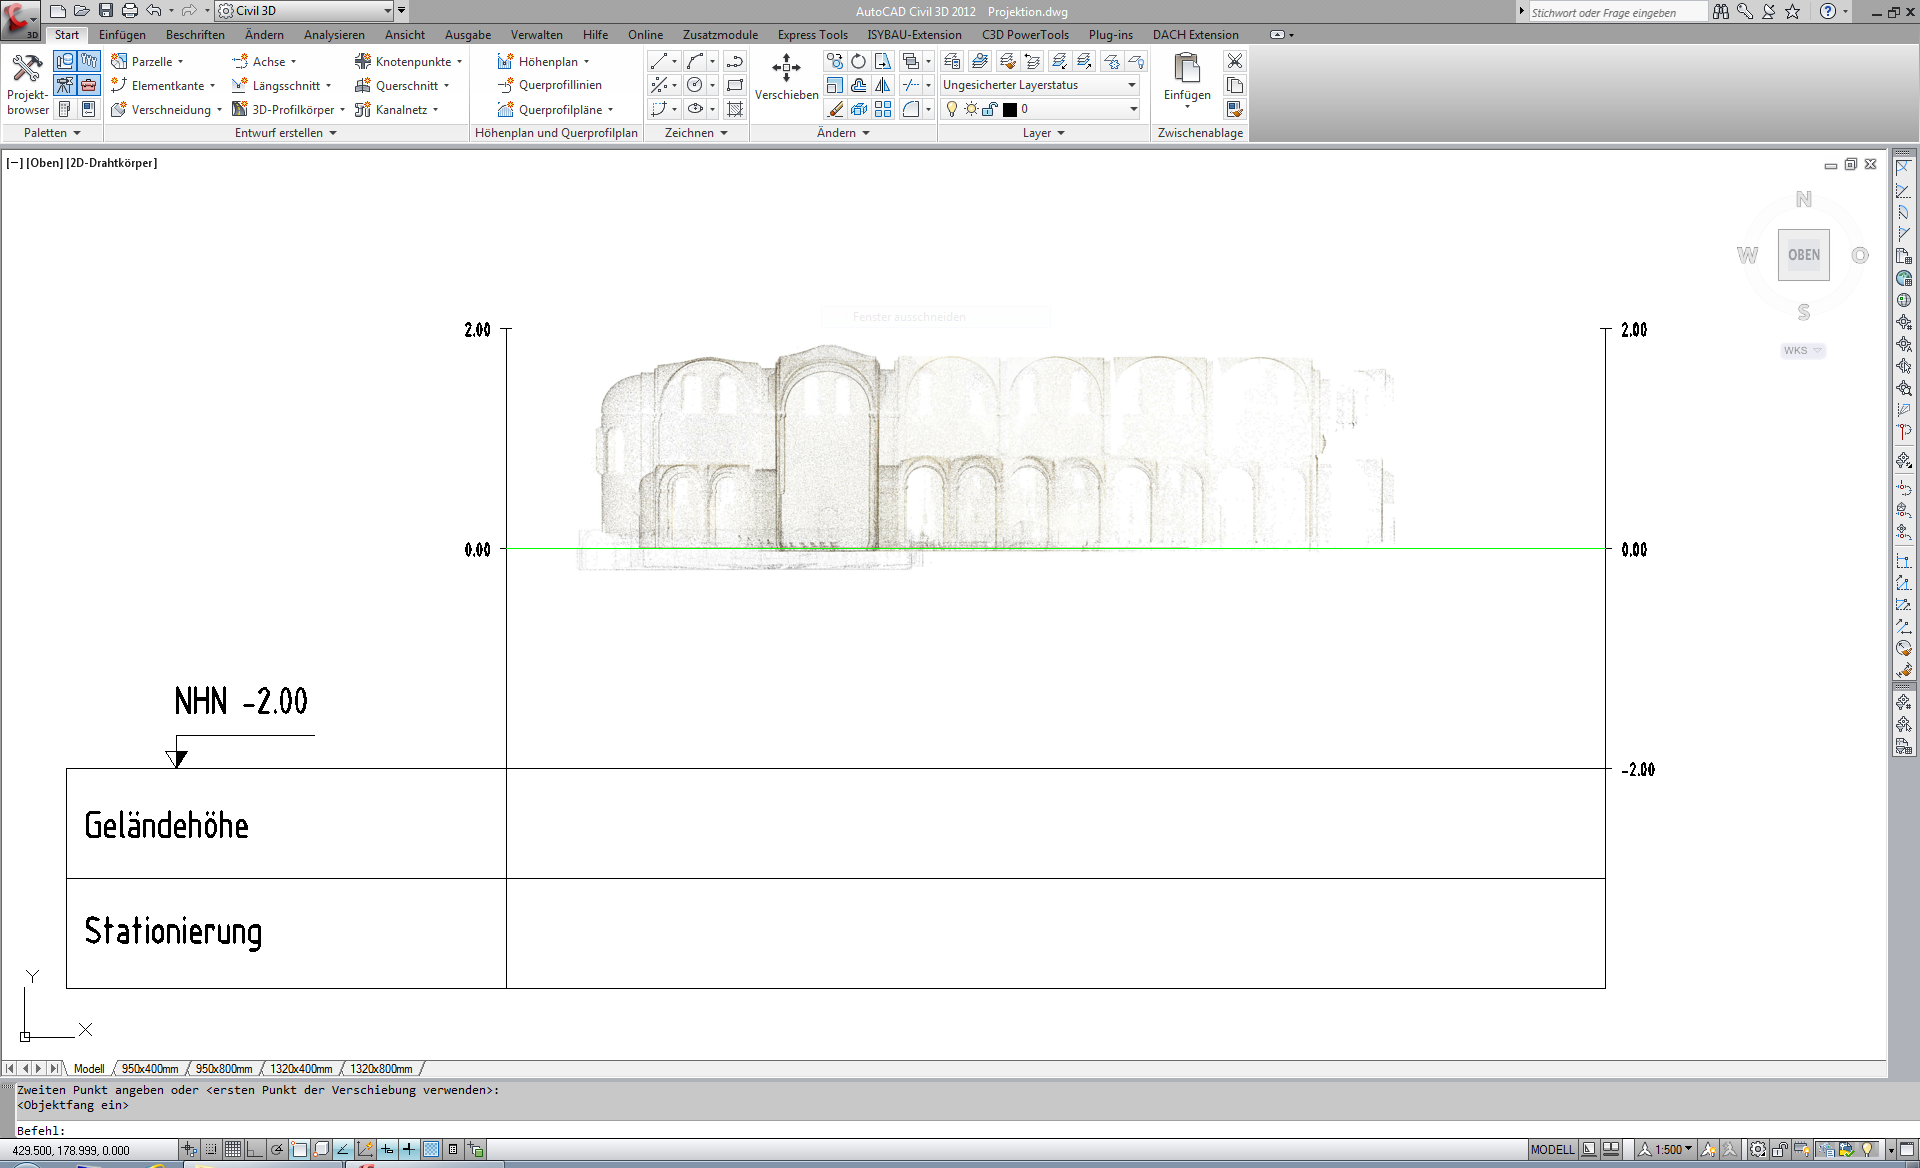The image size is (1920, 1168).
Task: Toggle dynamic input in status bar
Action: click(x=387, y=1149)
